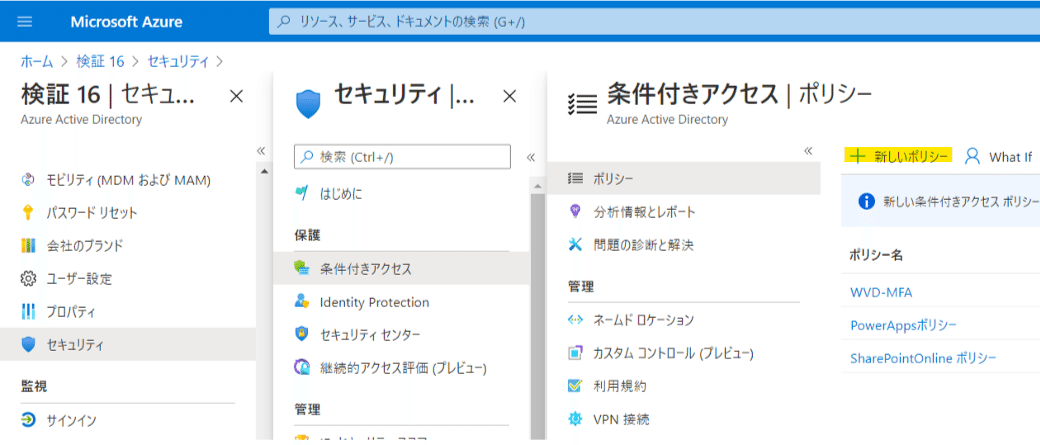Screen dimensions: 1040x445
Task: Click shield icon for セキュリティ menu item
Action: pos(28,345)
